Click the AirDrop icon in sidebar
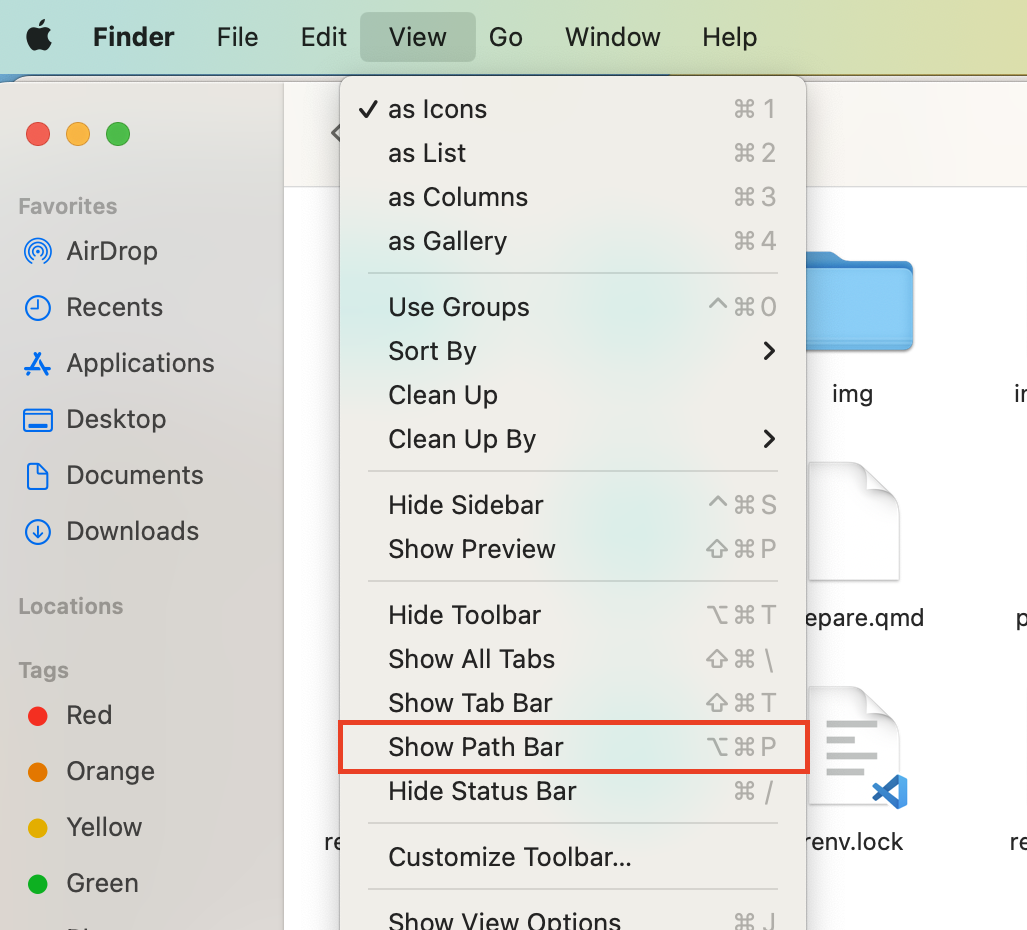Viewport: 1027px width, 930px height. click(38, 251)
